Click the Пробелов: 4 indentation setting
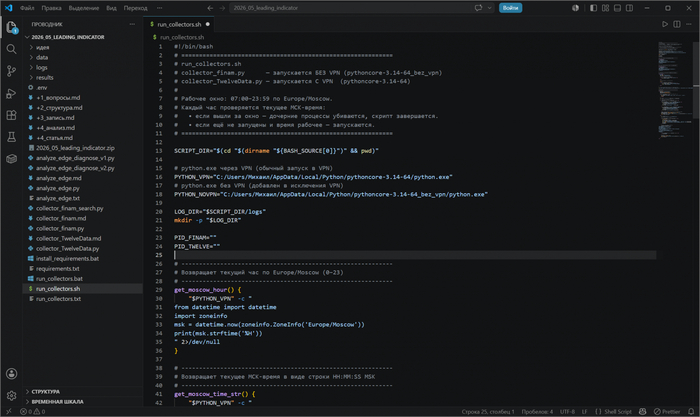This screenshot has height=417, width=700. 537,412
